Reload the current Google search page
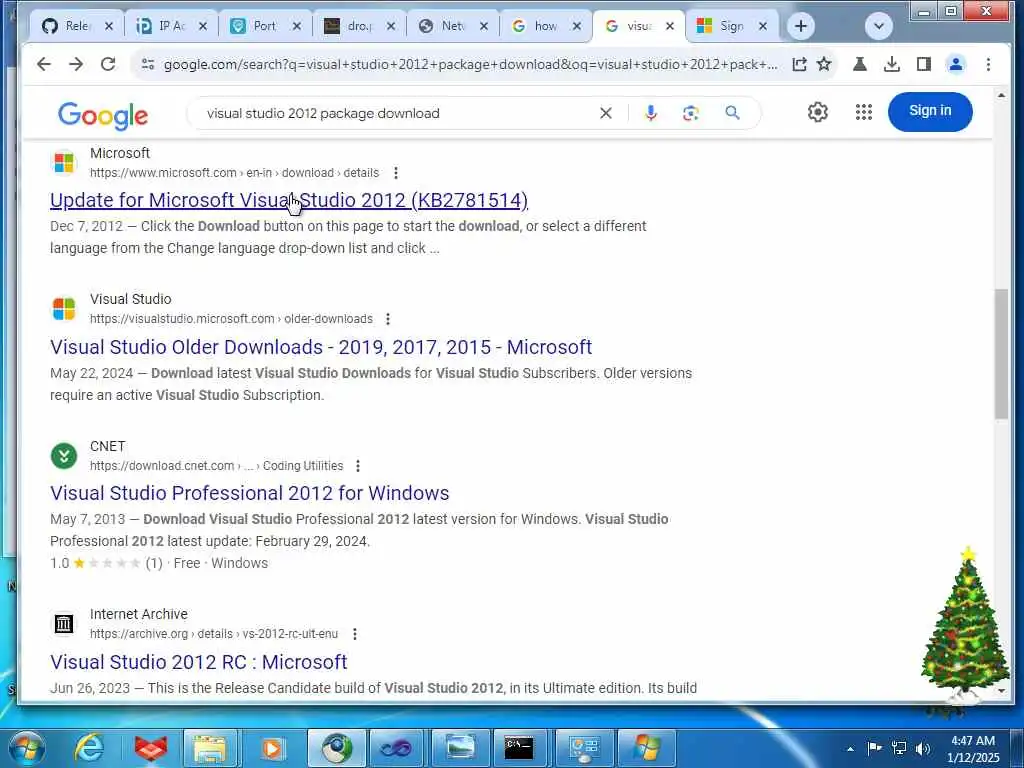The height and width of the screenshot is (768, 1024). [108, 64]
